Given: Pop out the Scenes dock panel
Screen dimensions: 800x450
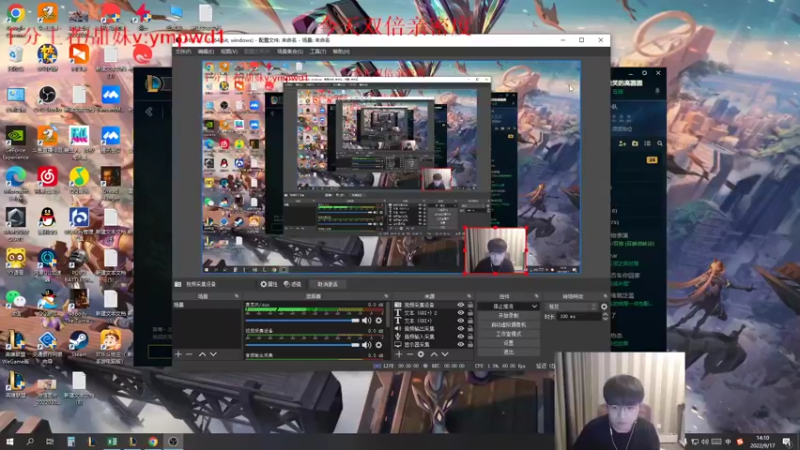Looking at the screenshot, I should (x=236, y=296).
